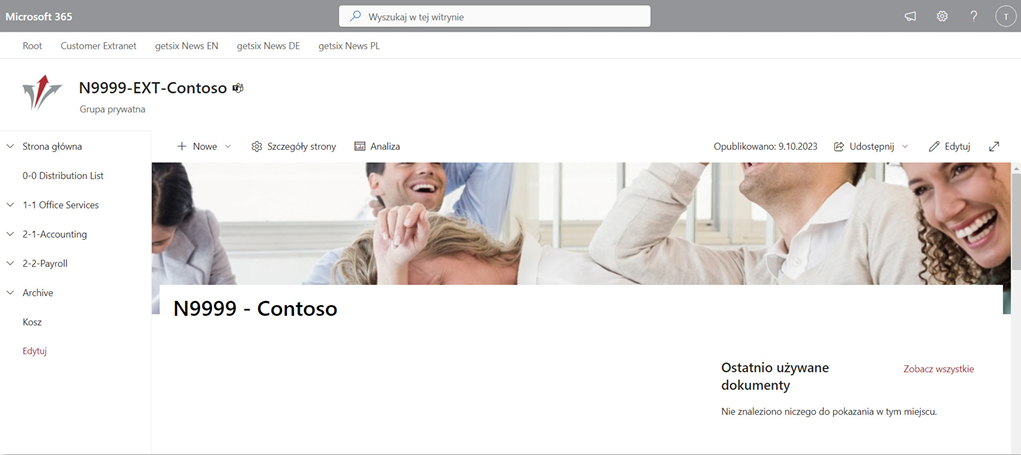
Task: Click the Szczegóły strony button label
Action: [x=301, y=146]
